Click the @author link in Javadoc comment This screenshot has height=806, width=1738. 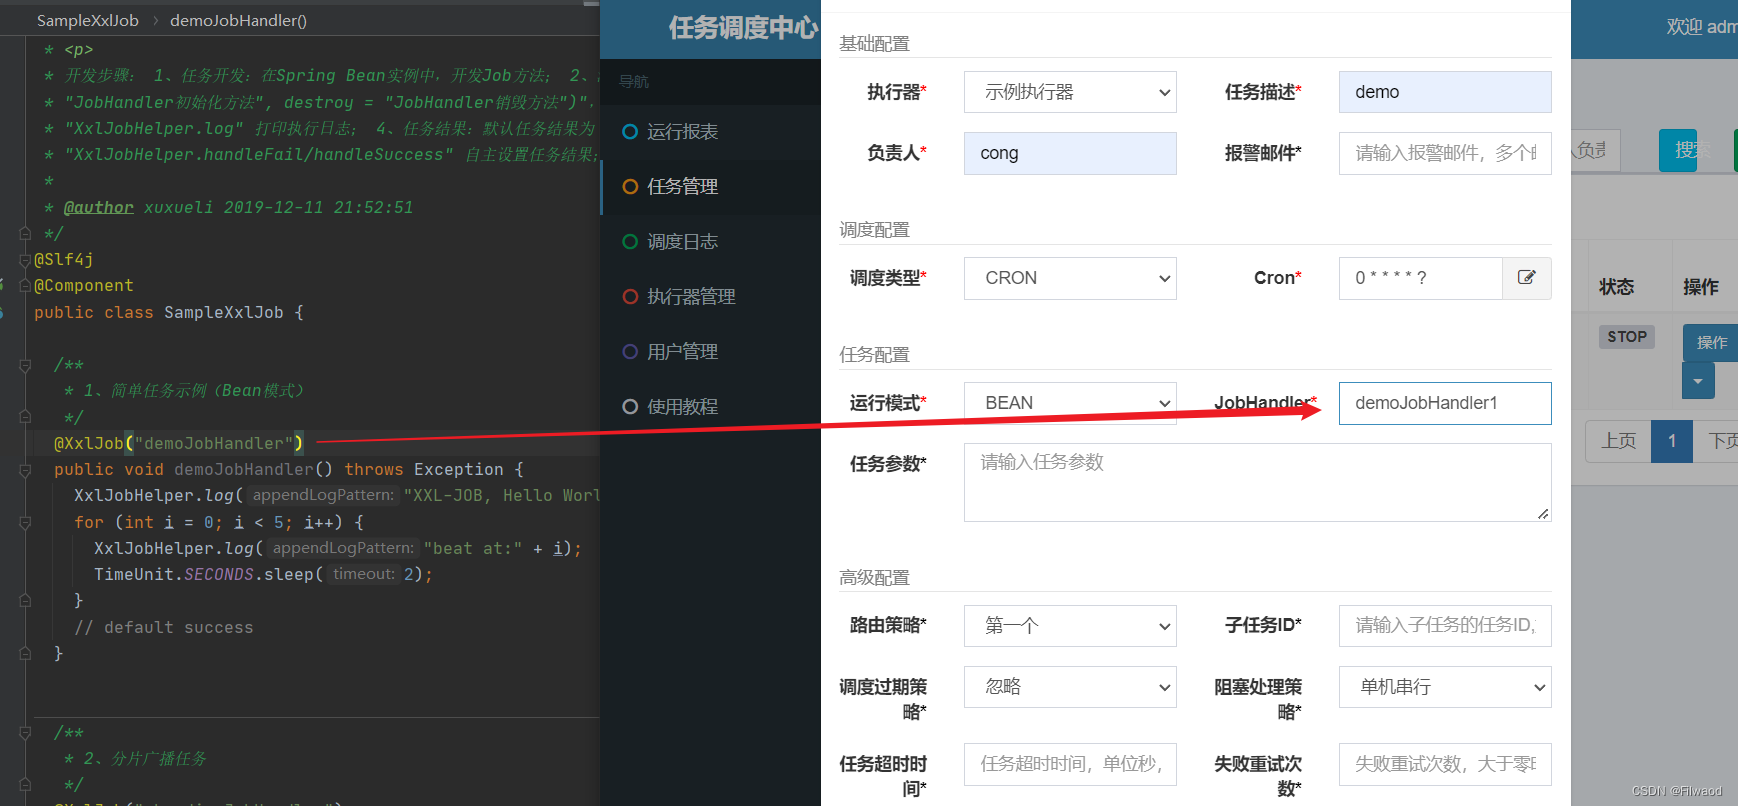[x=98, y=207]
